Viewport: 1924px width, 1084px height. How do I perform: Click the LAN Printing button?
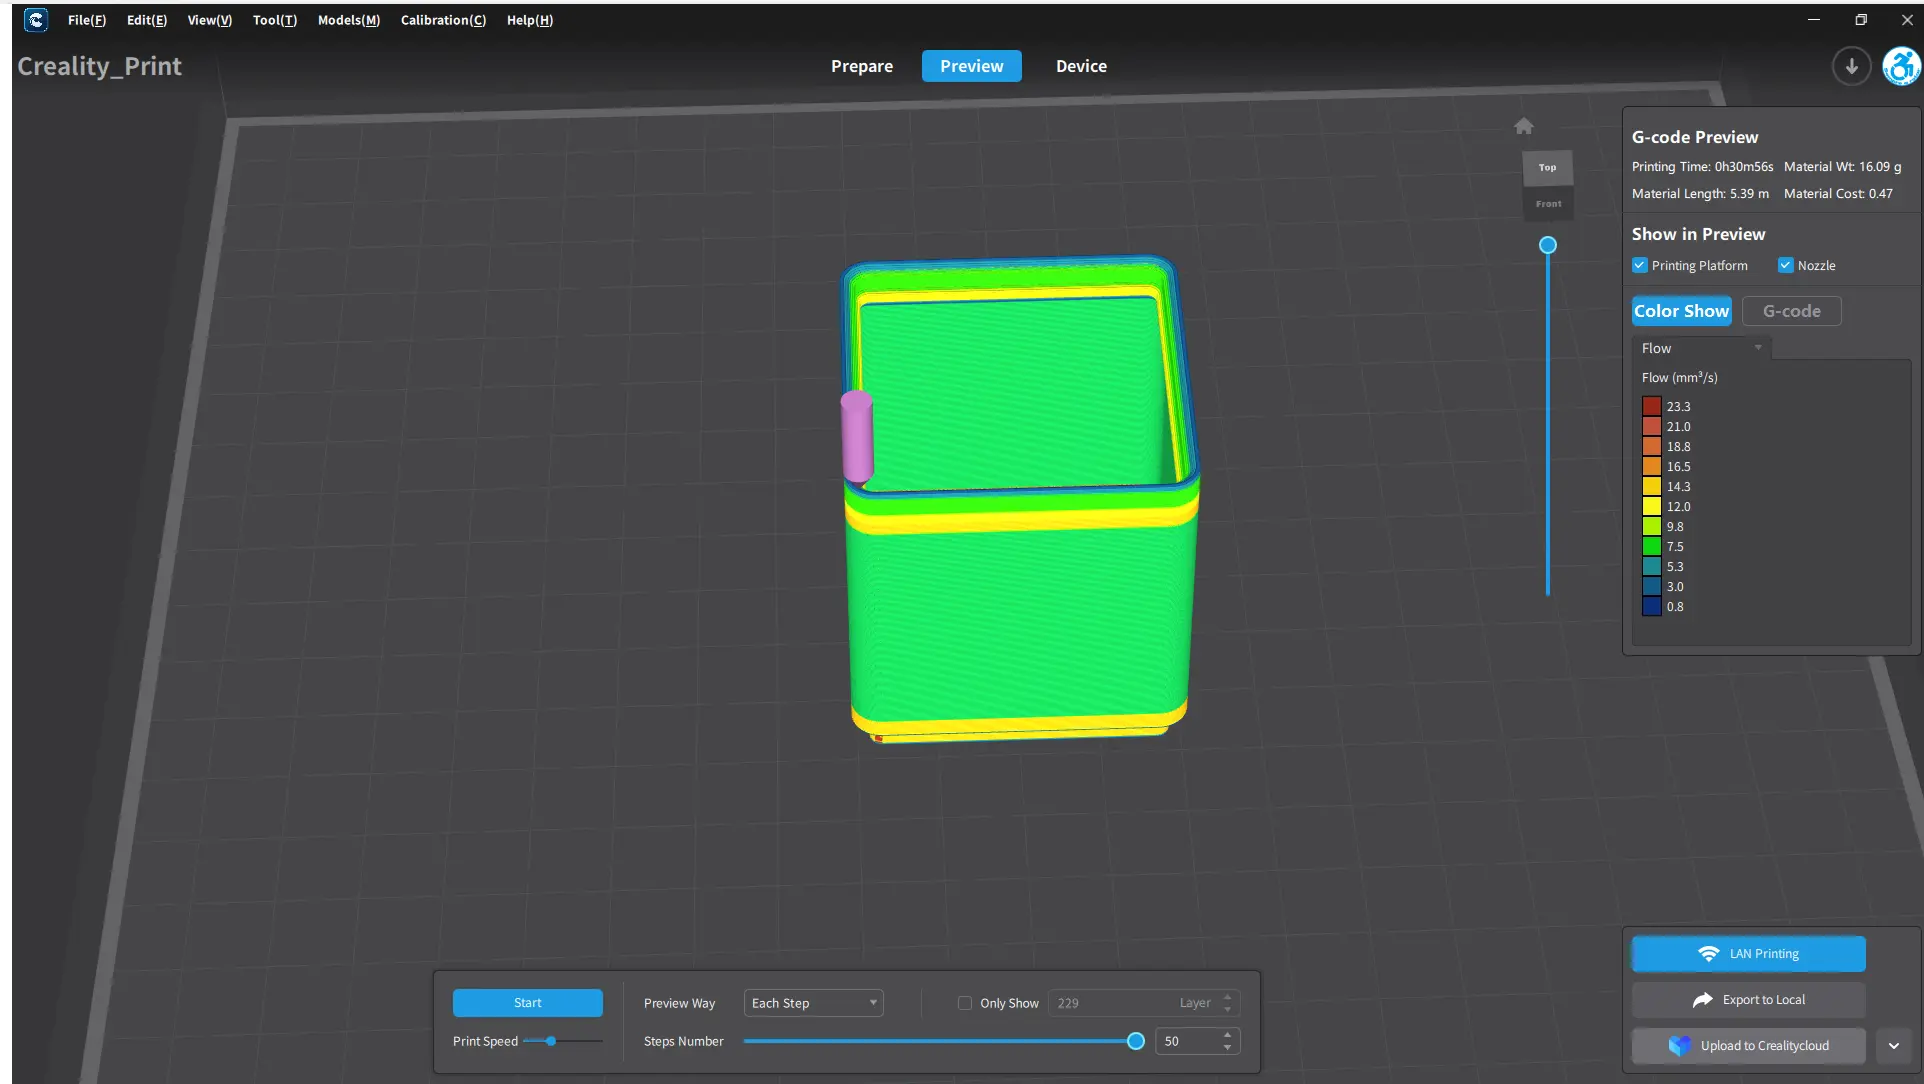(x=1749, y=954)
